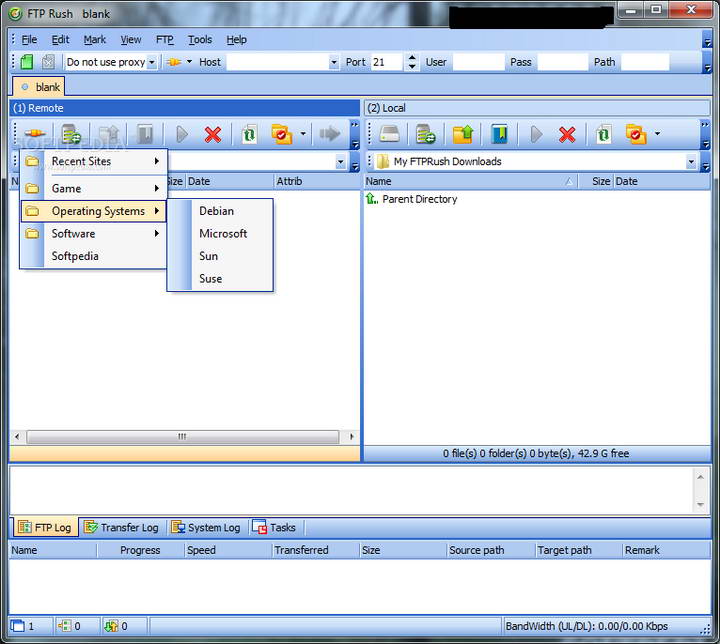The height and width of the screenshot is (644, 720).
Task: Expand the Local toolbar overflow chevron
Action: [705, 134]
